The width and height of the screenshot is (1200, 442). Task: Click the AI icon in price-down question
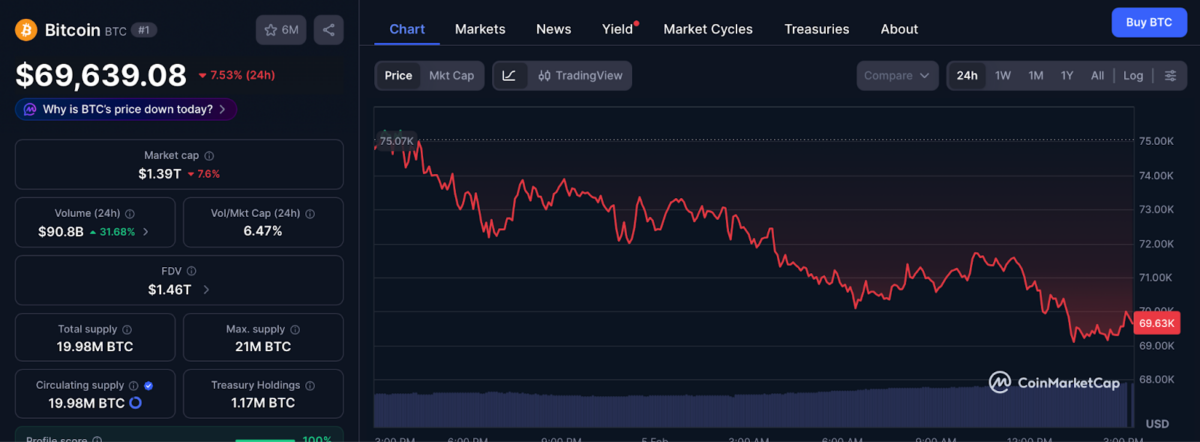click(30, 109)
